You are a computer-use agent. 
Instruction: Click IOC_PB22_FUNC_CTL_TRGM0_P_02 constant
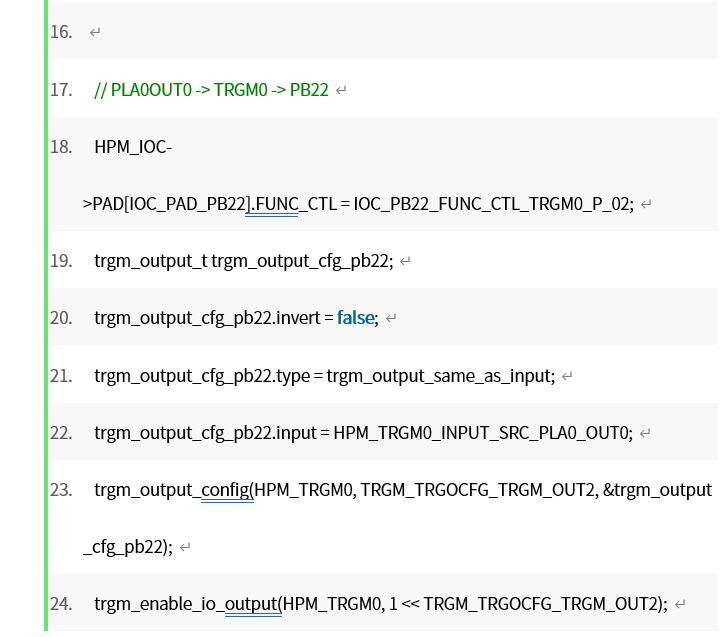(491, 204)
